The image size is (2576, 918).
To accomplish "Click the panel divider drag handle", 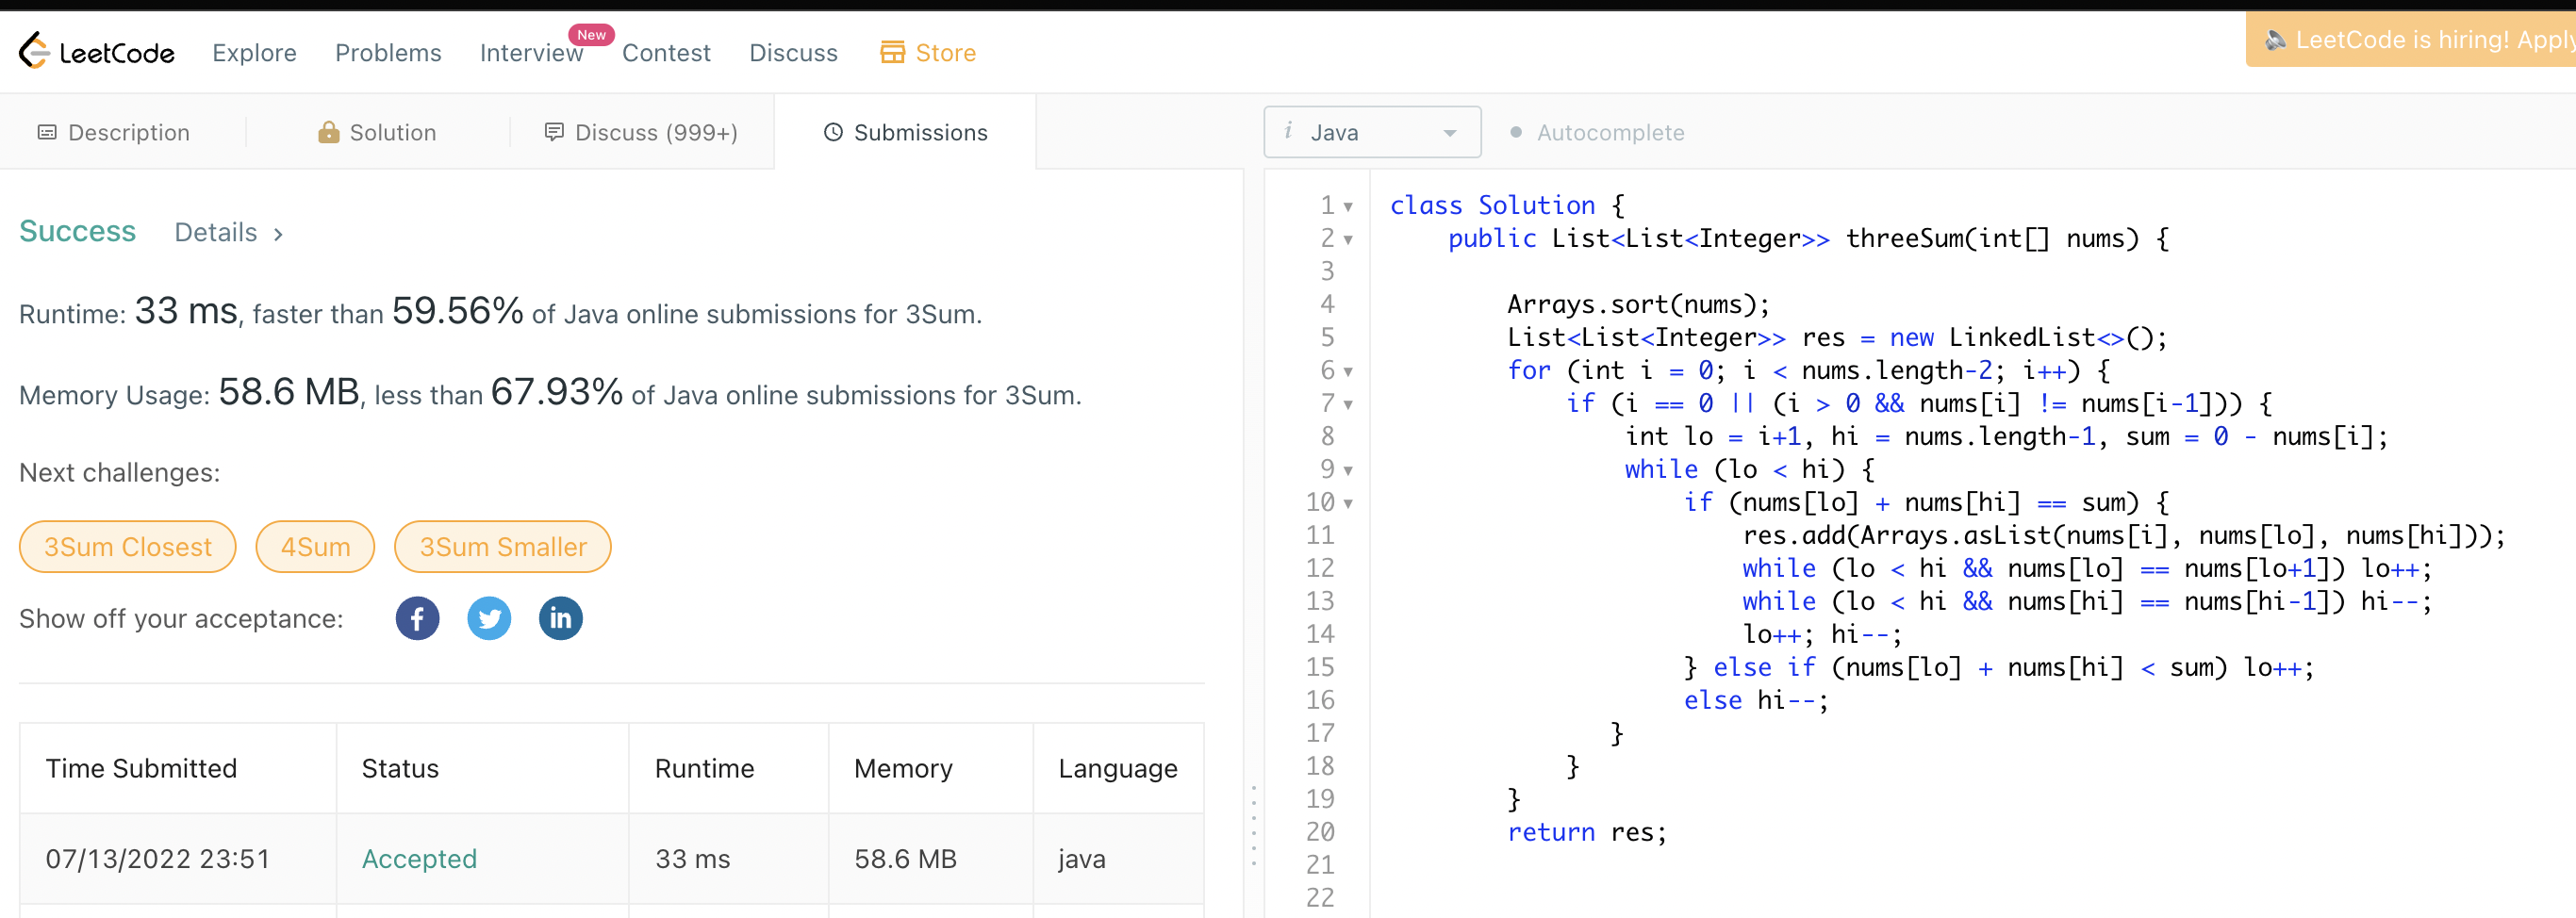I will pyautogui.click(x=1254, y=825).
